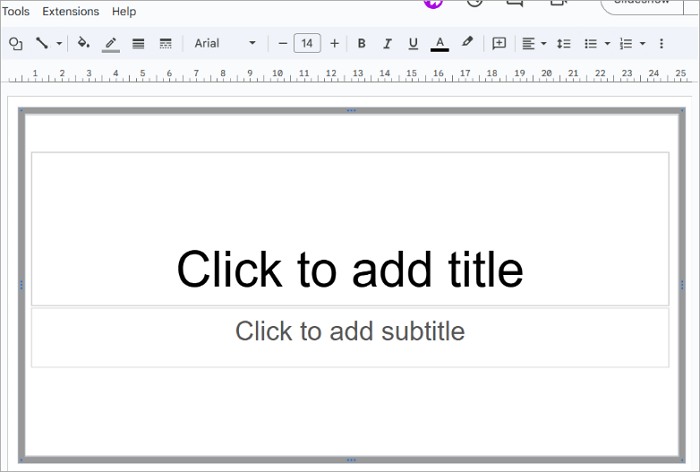Expand the bulleted list dropdown arrow
Viewport: 700px width, 472px height.
coord(607,43)
